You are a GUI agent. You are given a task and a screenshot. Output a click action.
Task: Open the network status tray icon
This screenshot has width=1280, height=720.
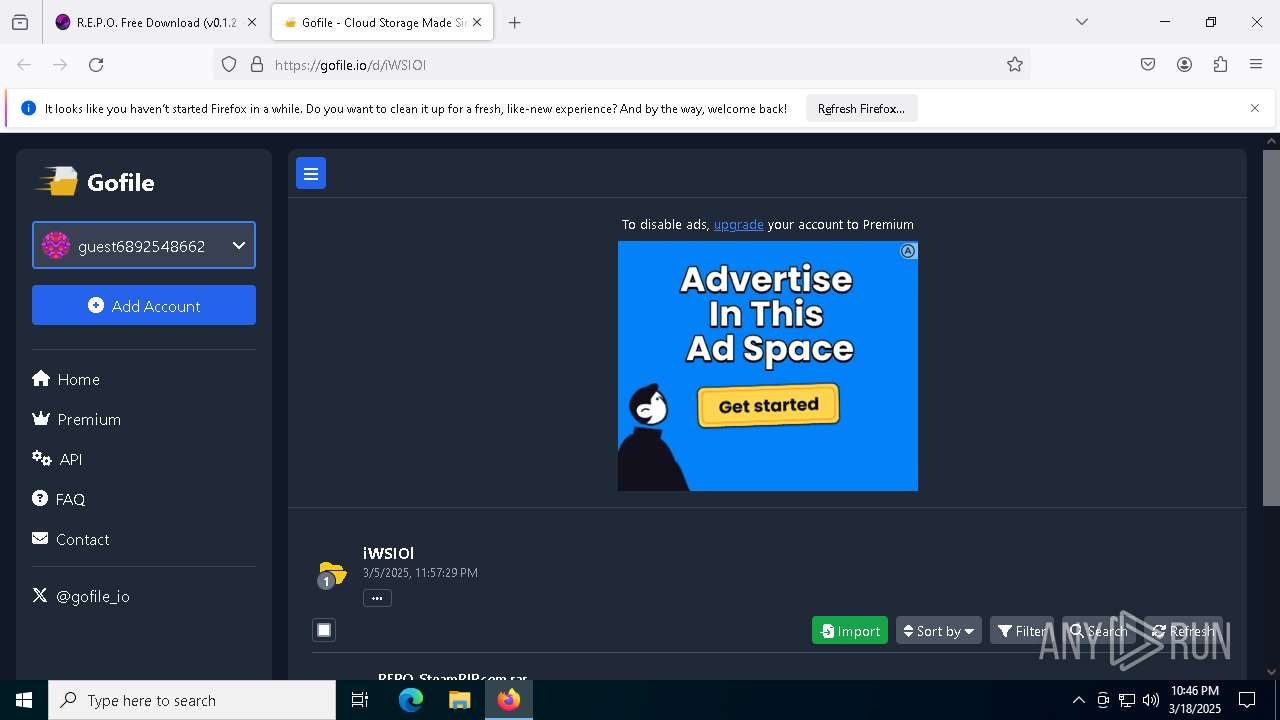1127,700
